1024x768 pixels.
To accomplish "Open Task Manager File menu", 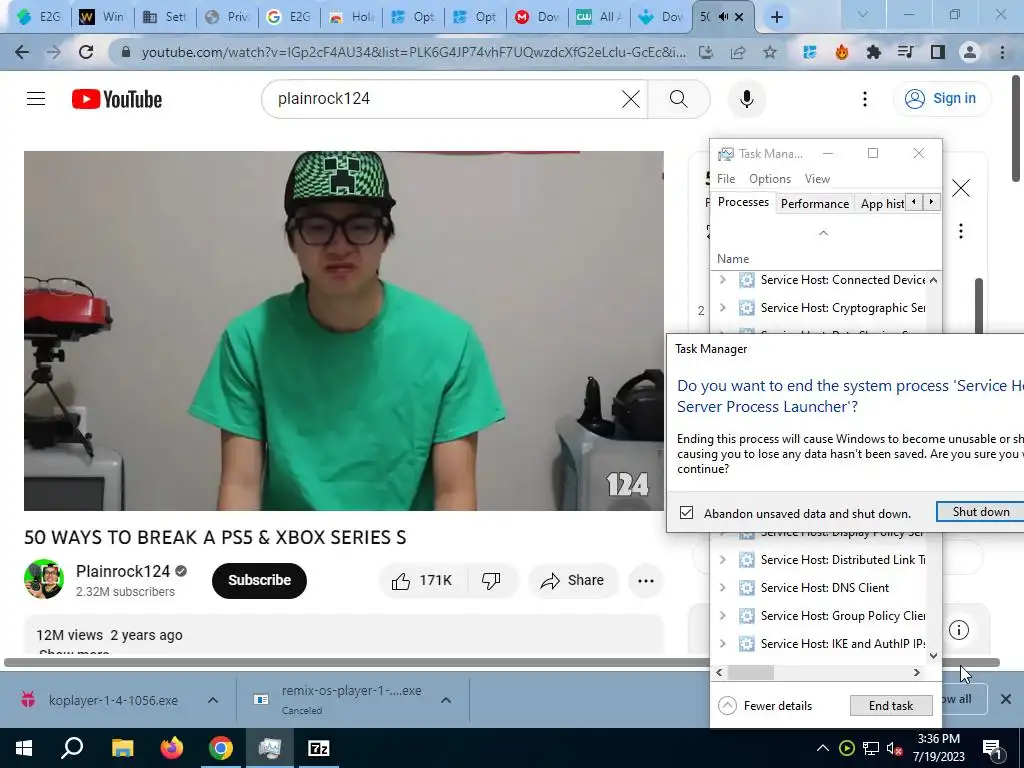I will [x=726, y=179].
